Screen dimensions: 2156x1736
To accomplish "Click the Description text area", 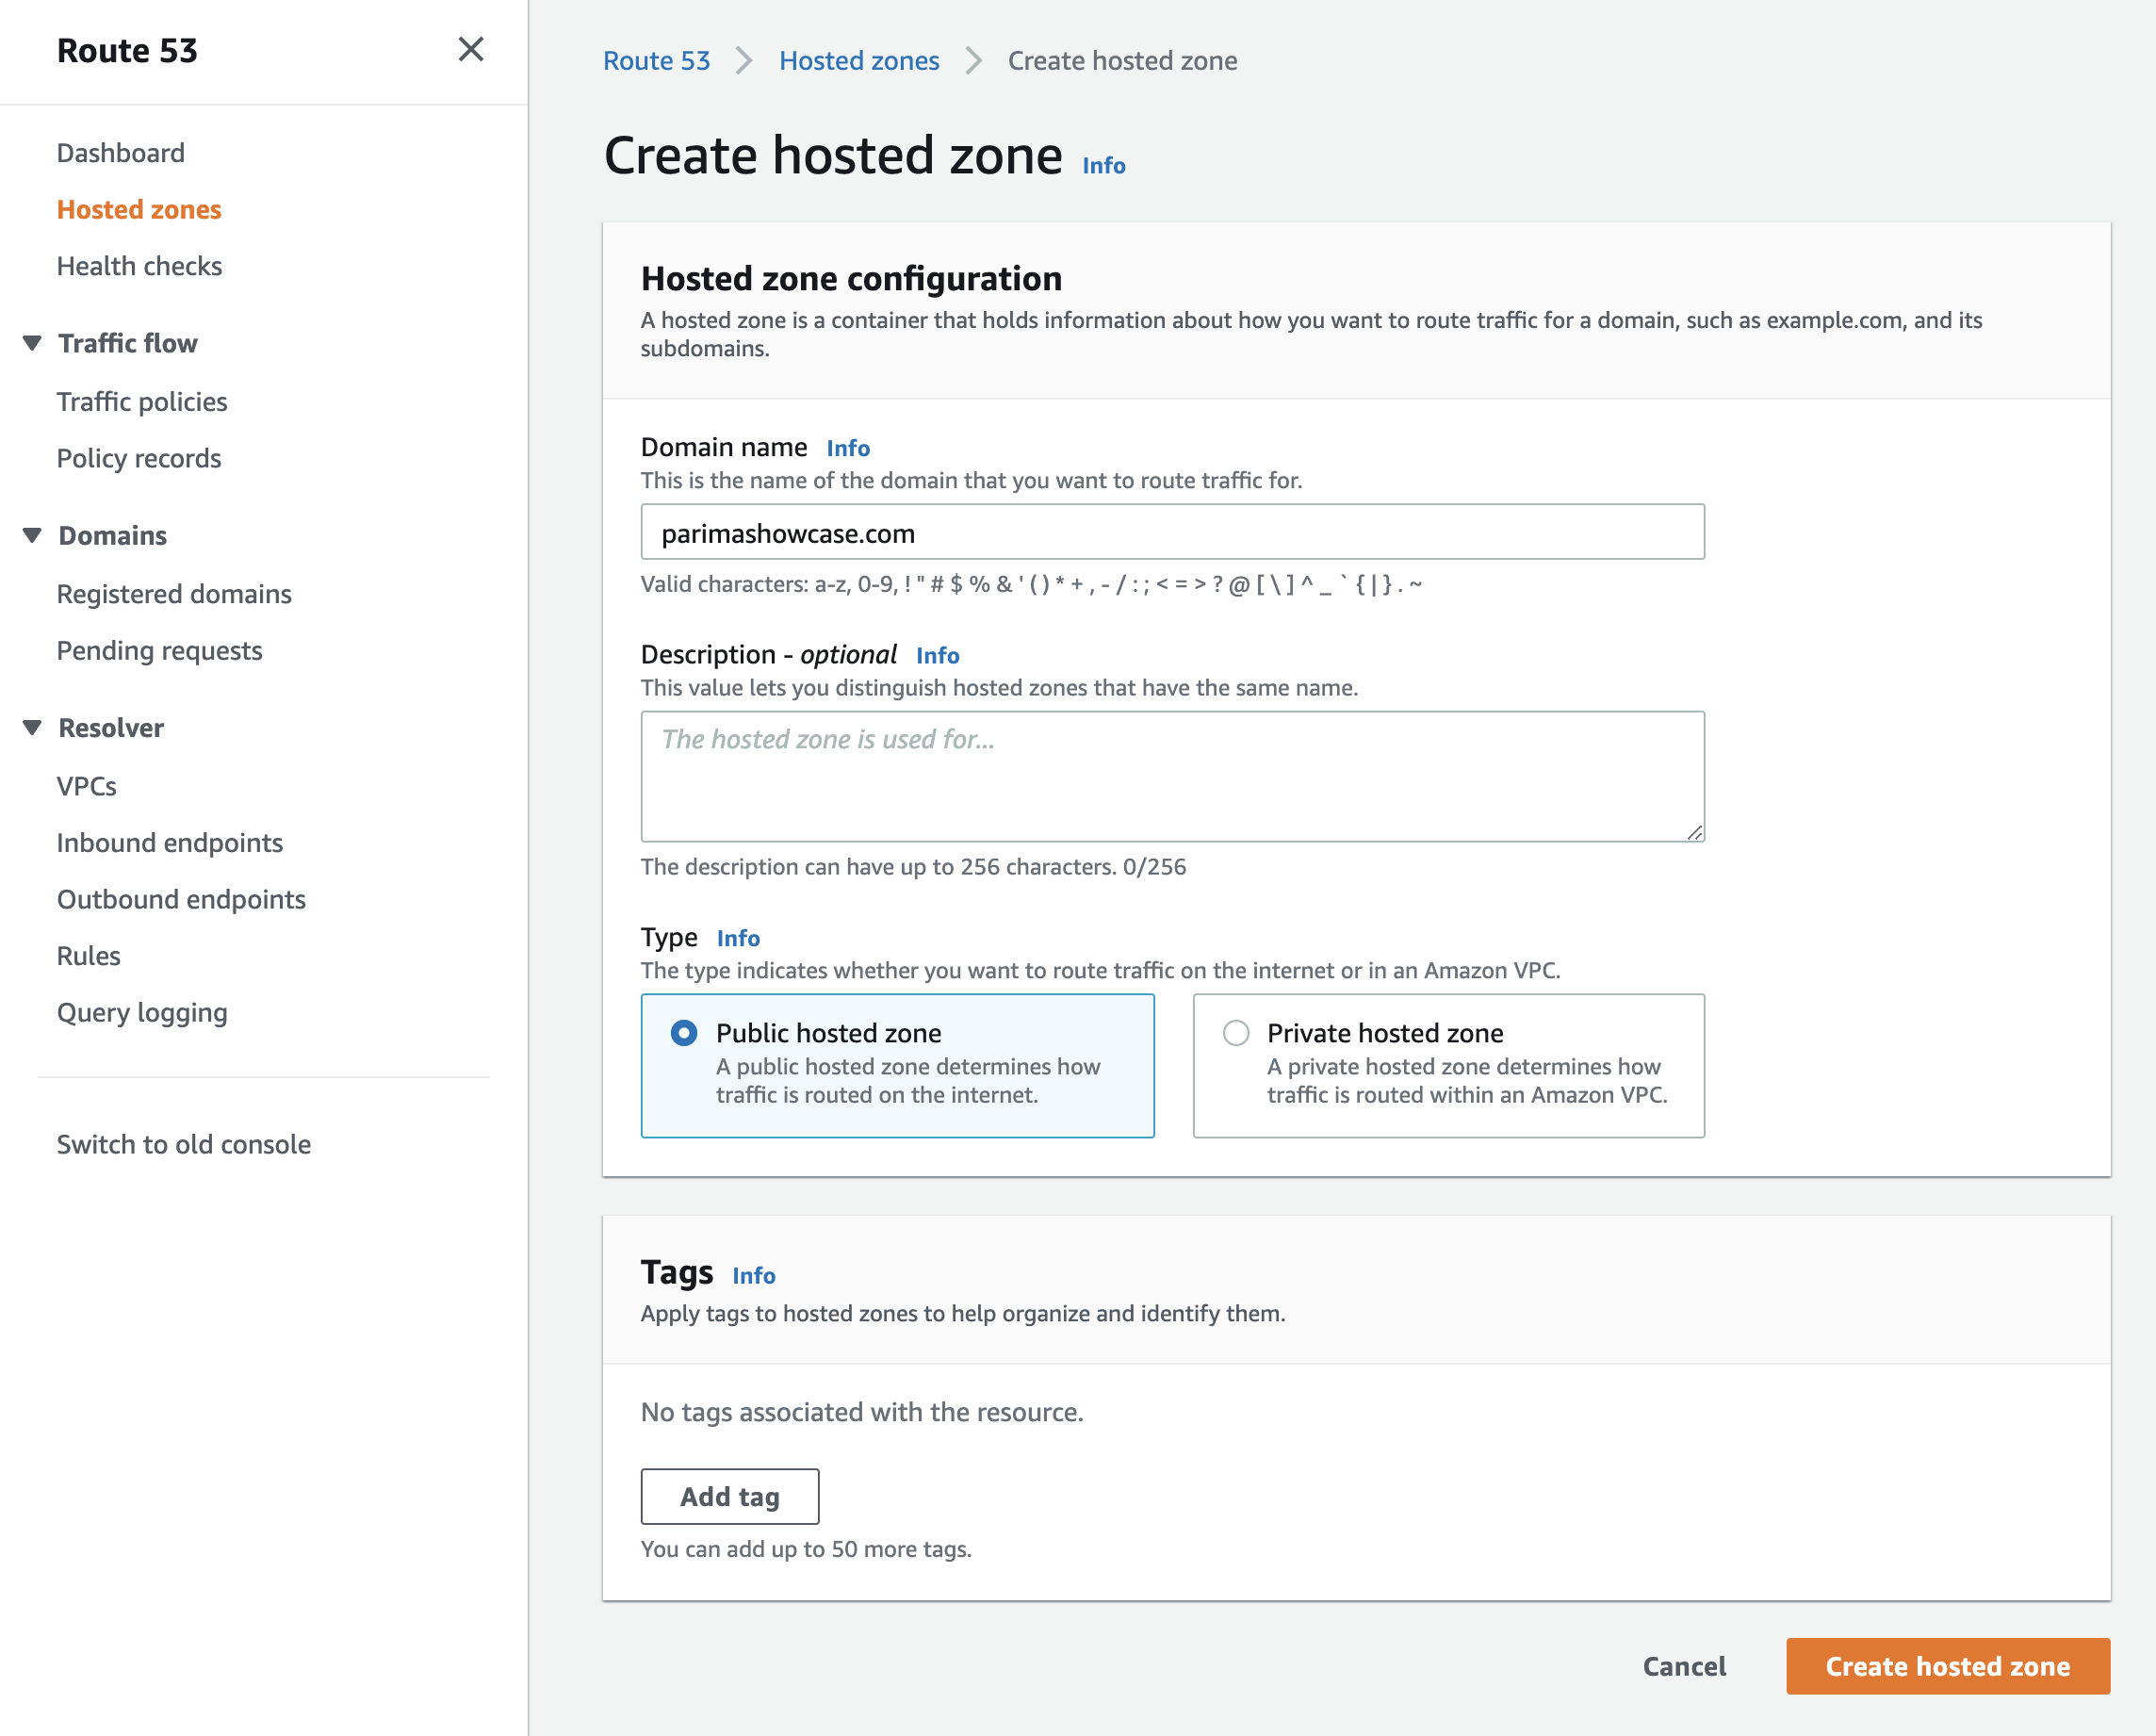I will click(x=1172, y=776).
